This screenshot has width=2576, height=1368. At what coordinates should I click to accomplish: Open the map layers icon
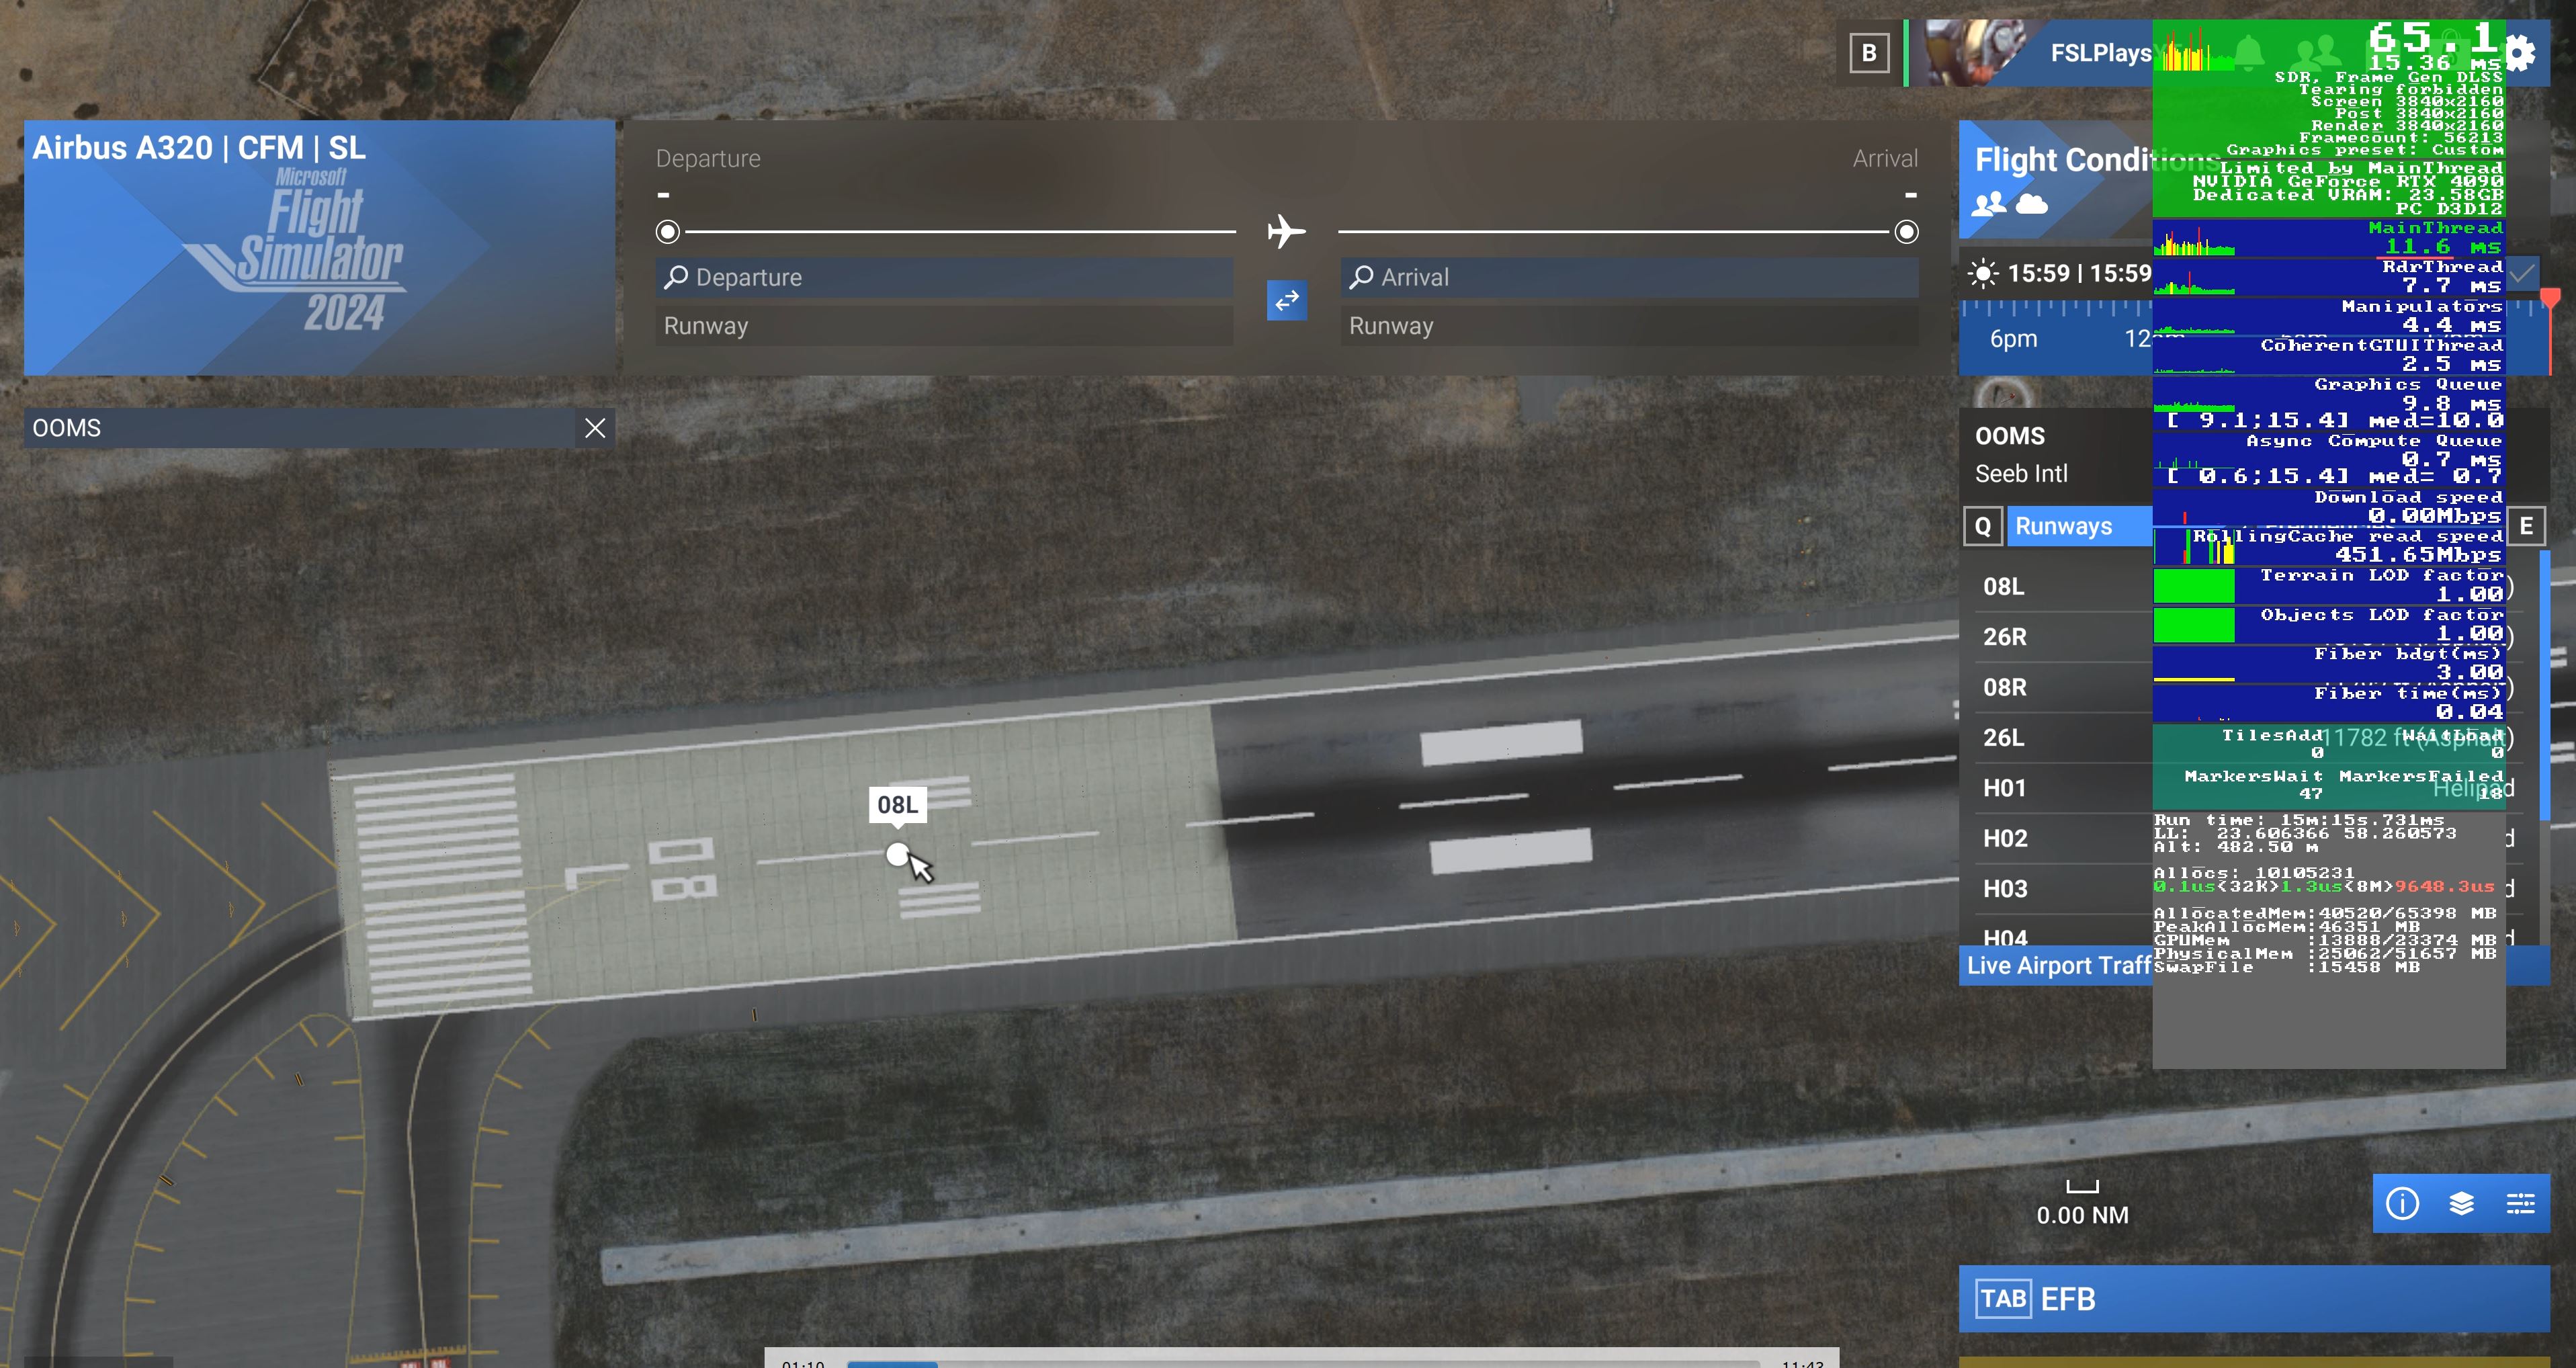tap(2461, 1203)
